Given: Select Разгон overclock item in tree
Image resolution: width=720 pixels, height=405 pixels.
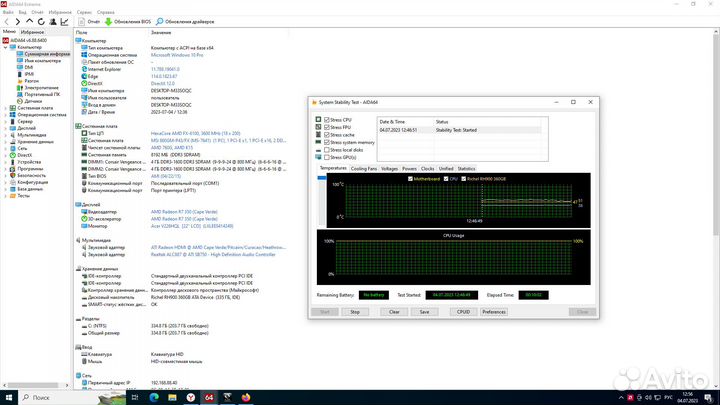Looking at the screenshot, I should [32, 81].
